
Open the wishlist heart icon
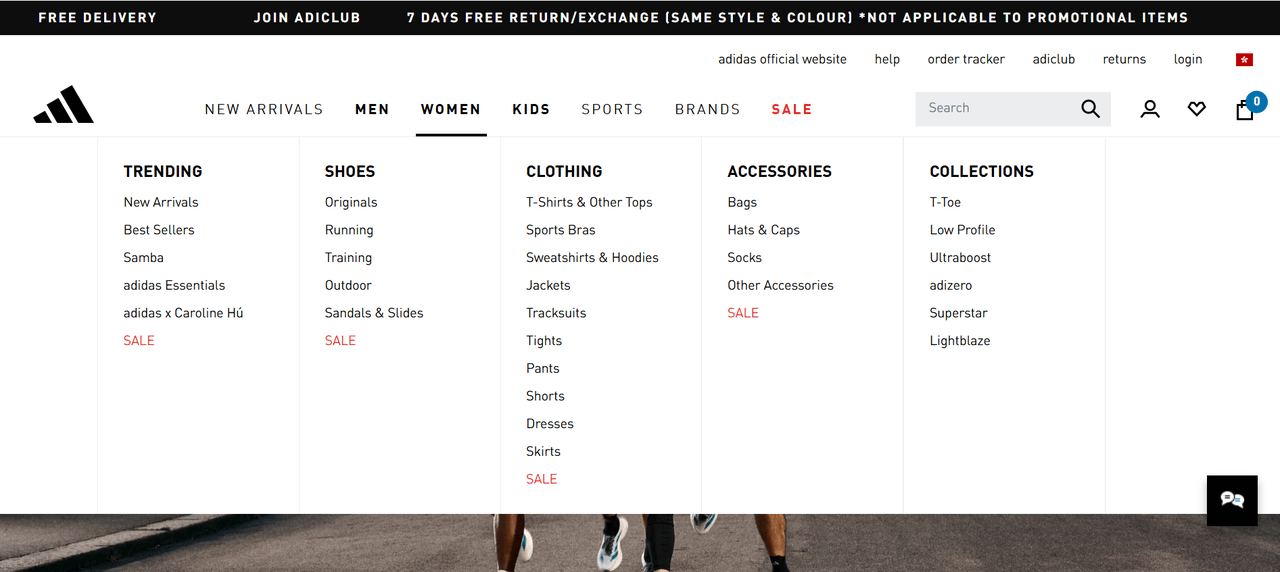pos(1197,109)
